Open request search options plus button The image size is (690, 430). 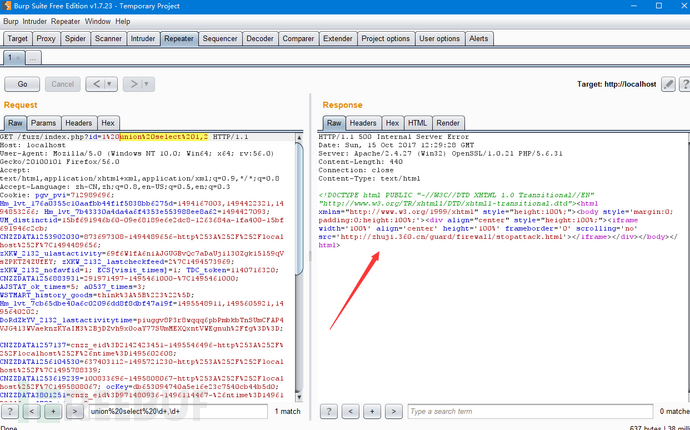tap(53, 412)
